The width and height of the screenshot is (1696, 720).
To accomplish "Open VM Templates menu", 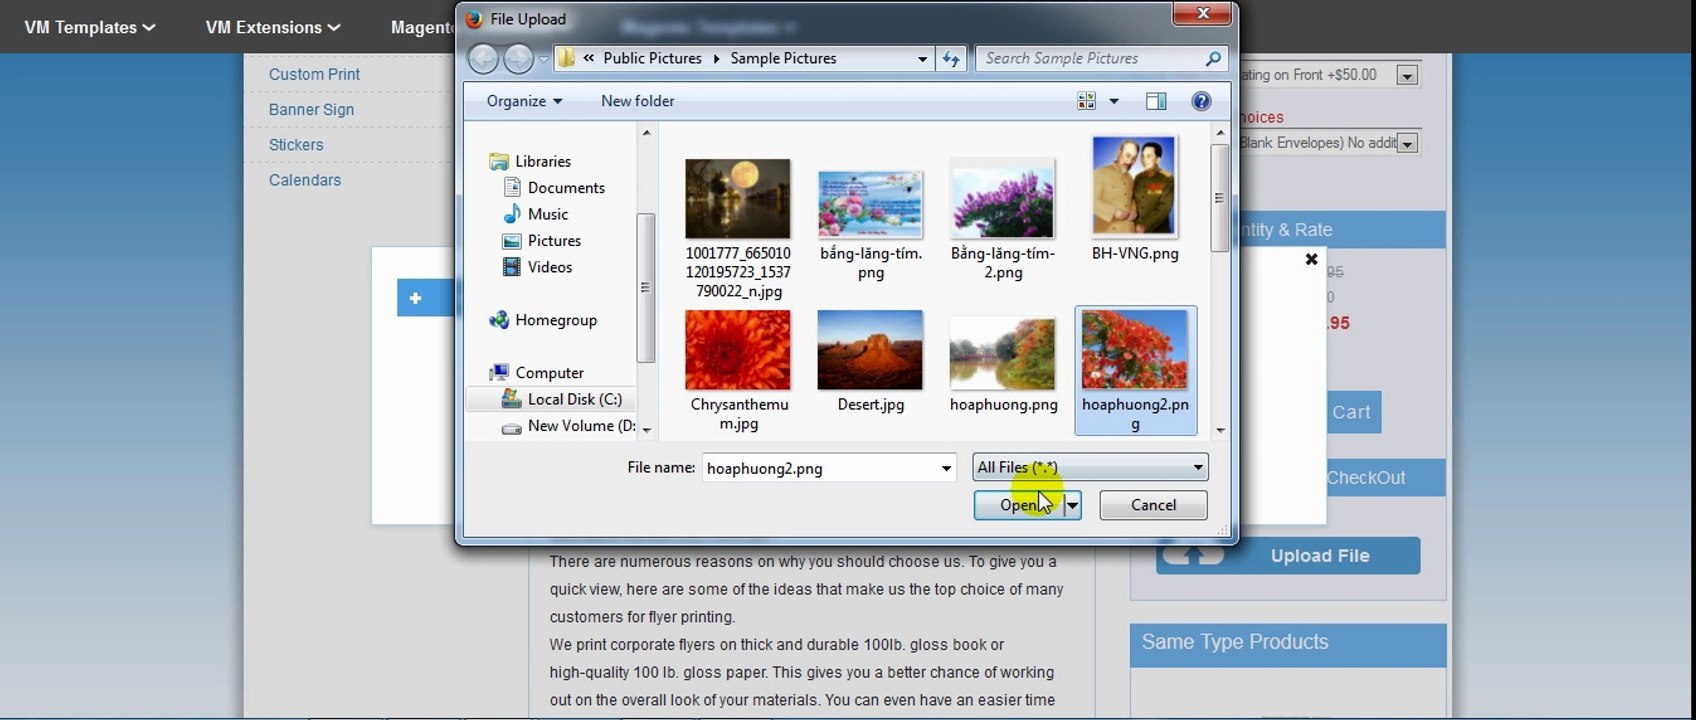I will pos(90,27).
